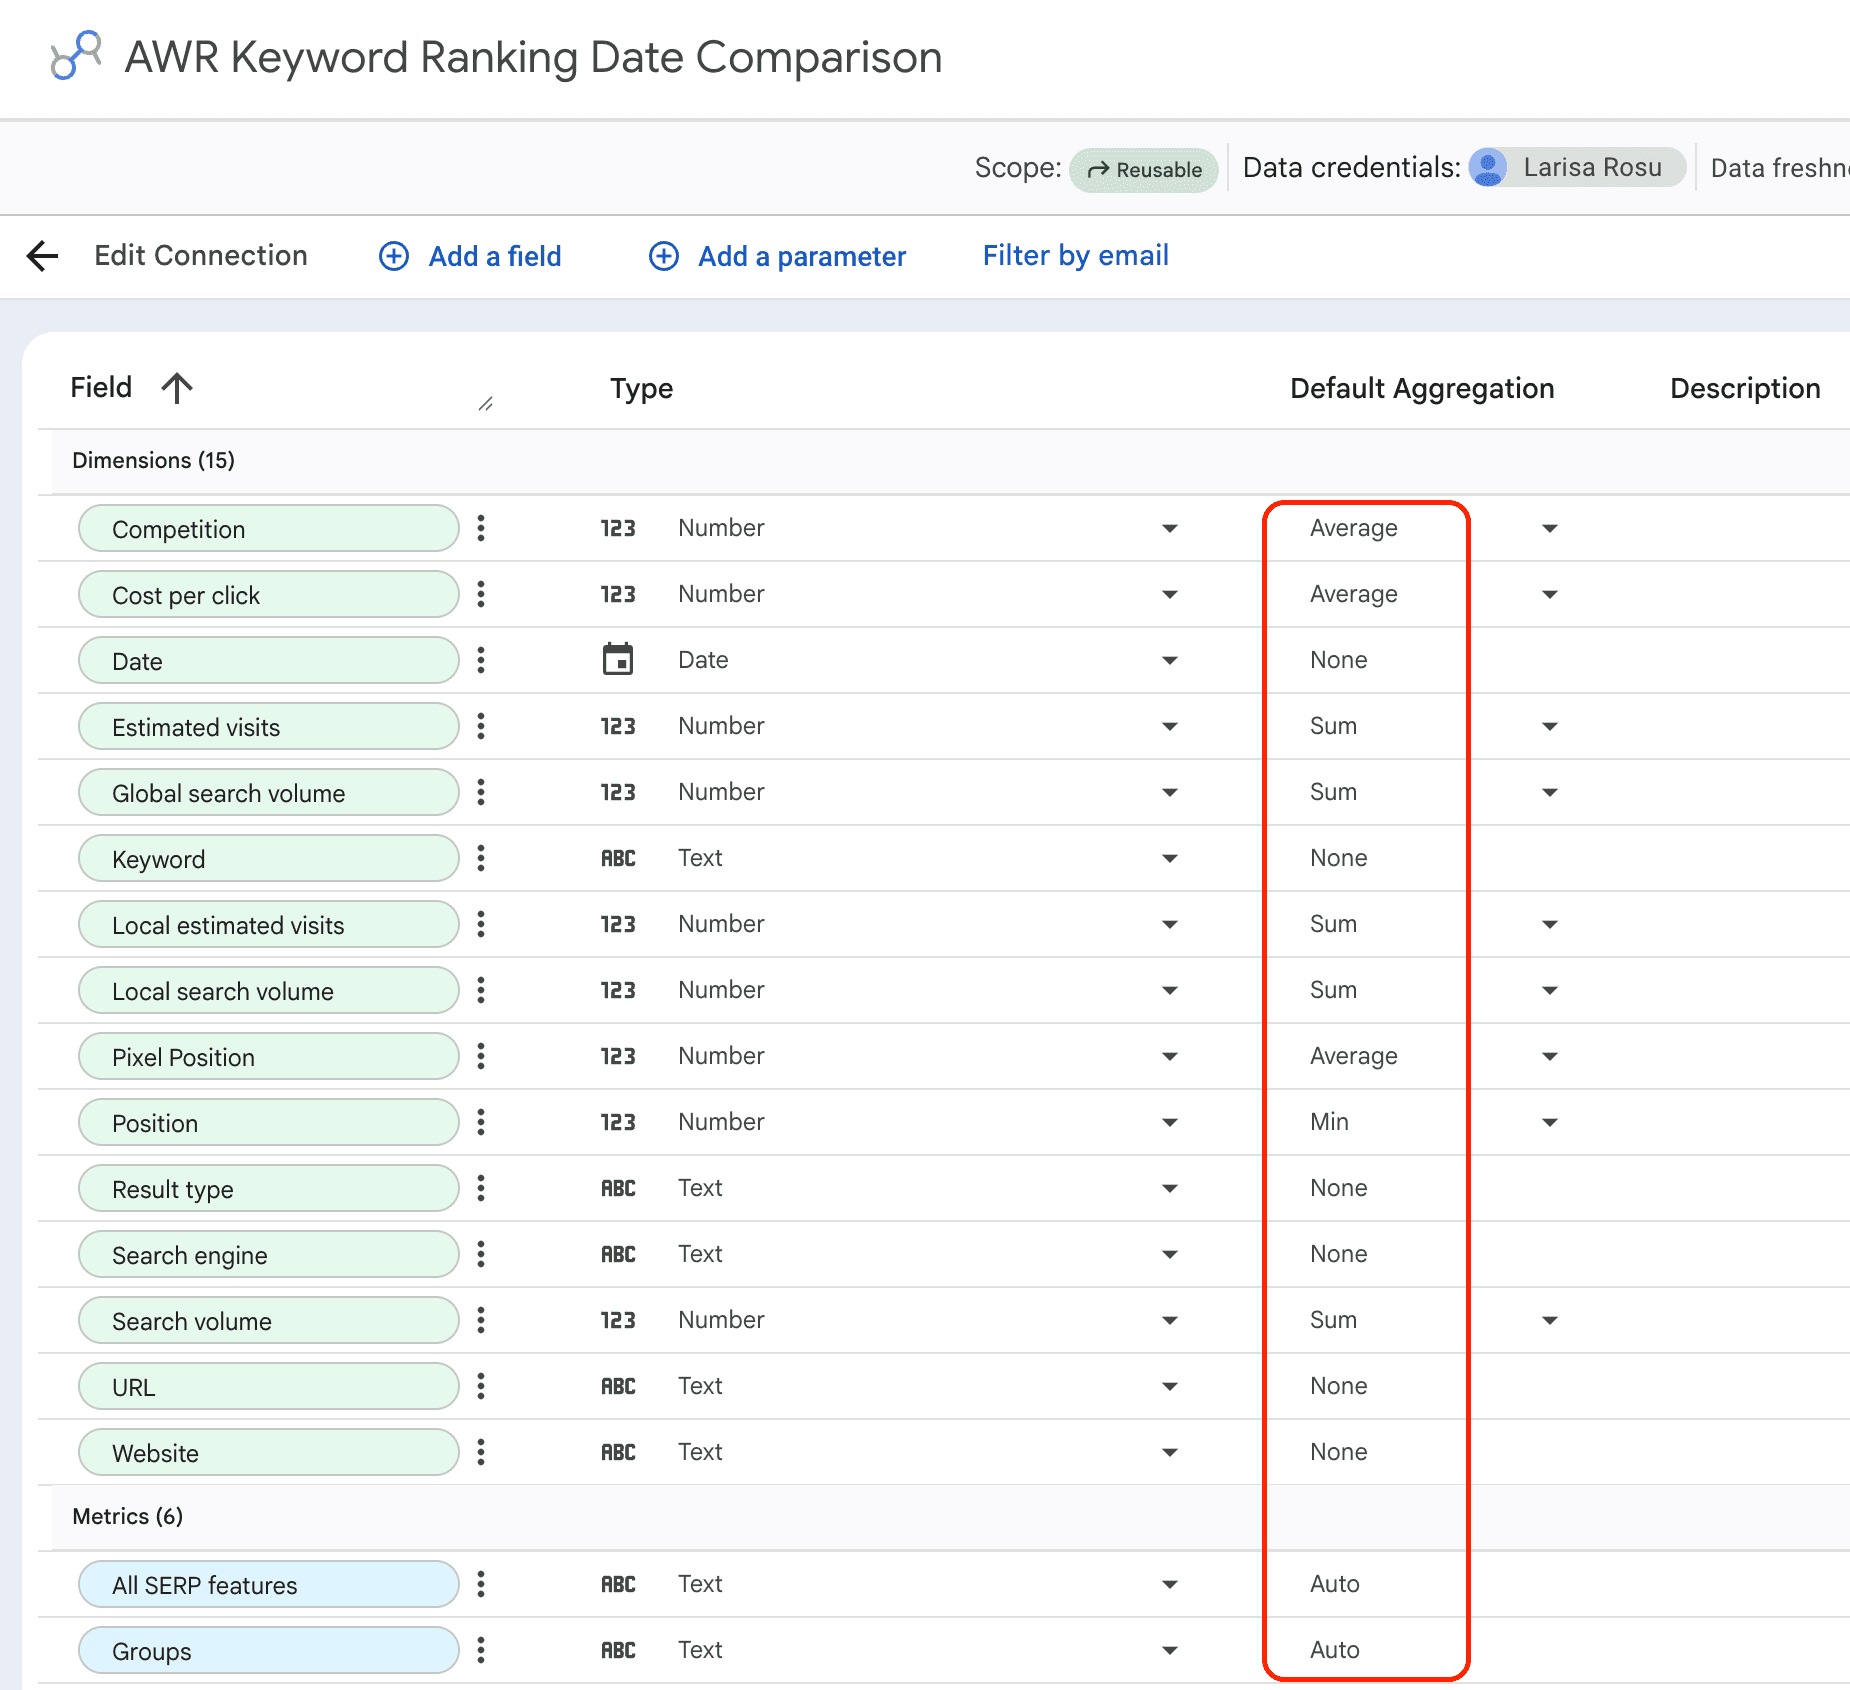Viewport: 1850px width, 1690px height.
Task: Click Edit Connection
Action: pos(201,256)
